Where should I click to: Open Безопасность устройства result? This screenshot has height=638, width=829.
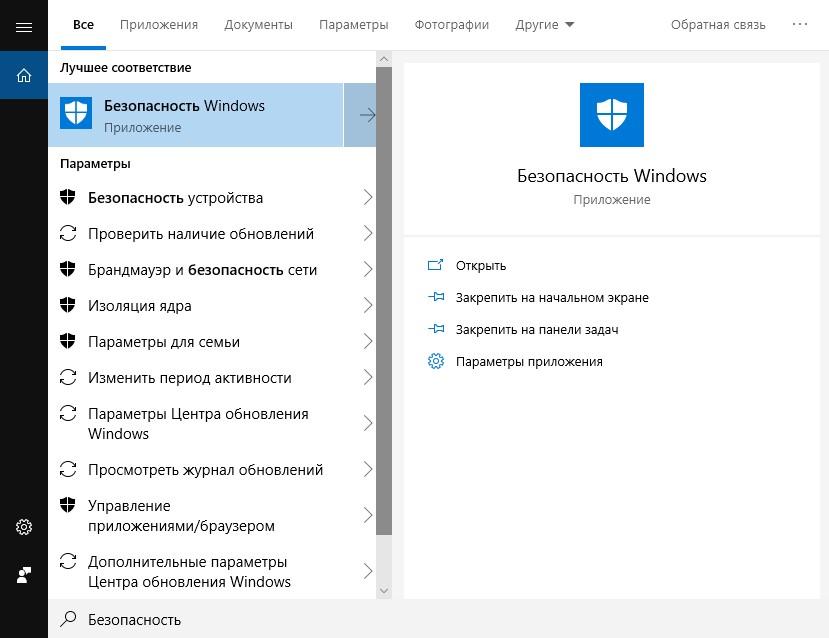pyautogui.click(x=212, y=198)
